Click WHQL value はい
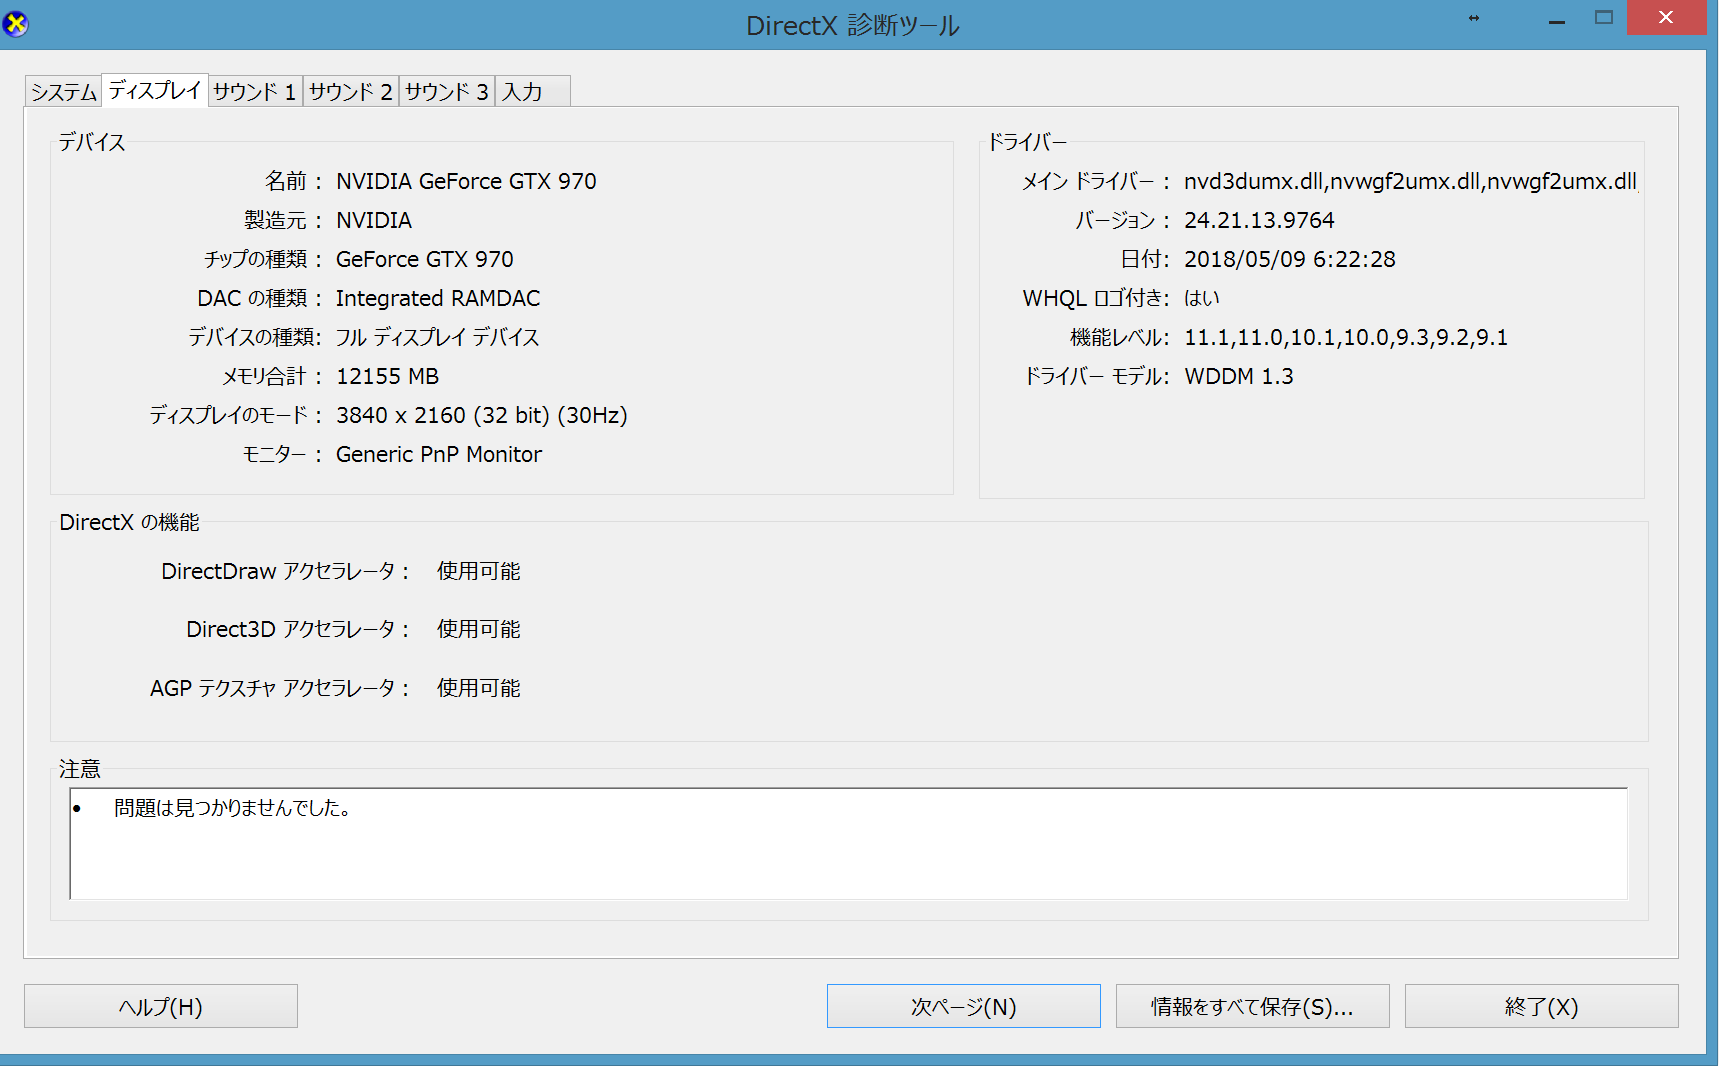 [1202, 298]
